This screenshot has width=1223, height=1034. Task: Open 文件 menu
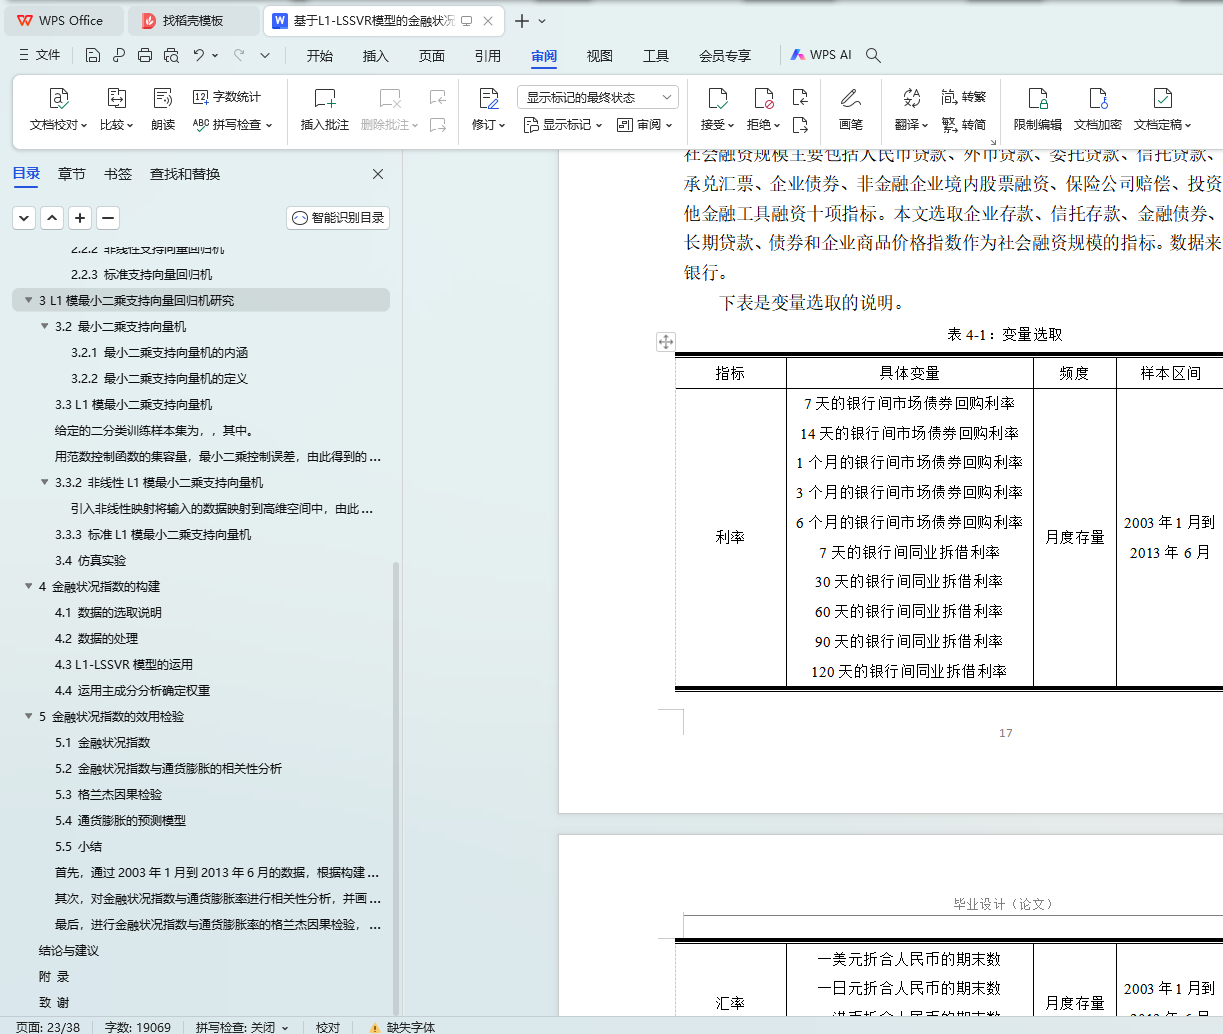point(40,55)
